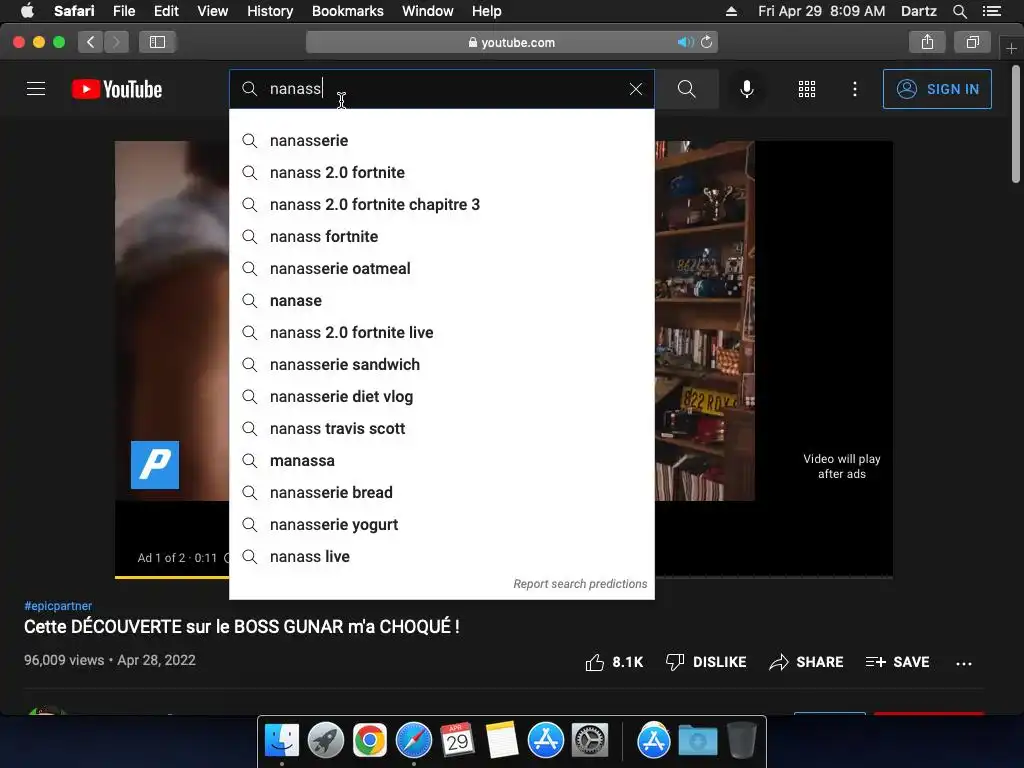Open Calendar from the Dock
The width and height of the screenshot is (1024, 768).
(457, 740)
